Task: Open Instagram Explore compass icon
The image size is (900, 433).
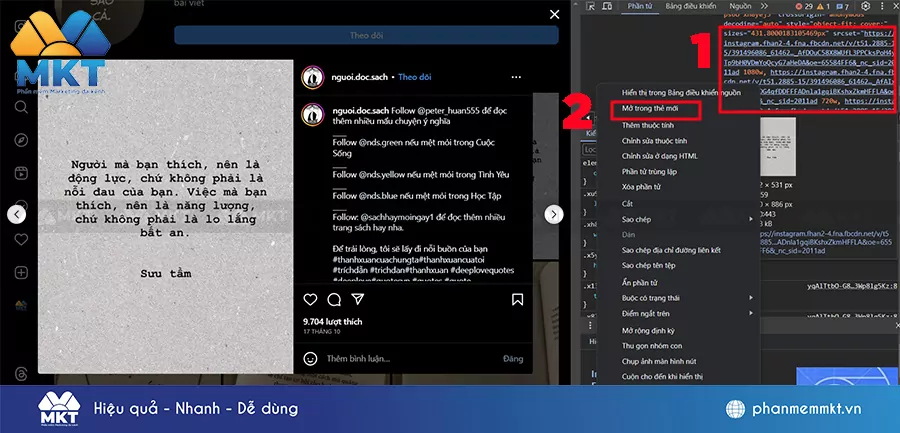Action: 21,140
